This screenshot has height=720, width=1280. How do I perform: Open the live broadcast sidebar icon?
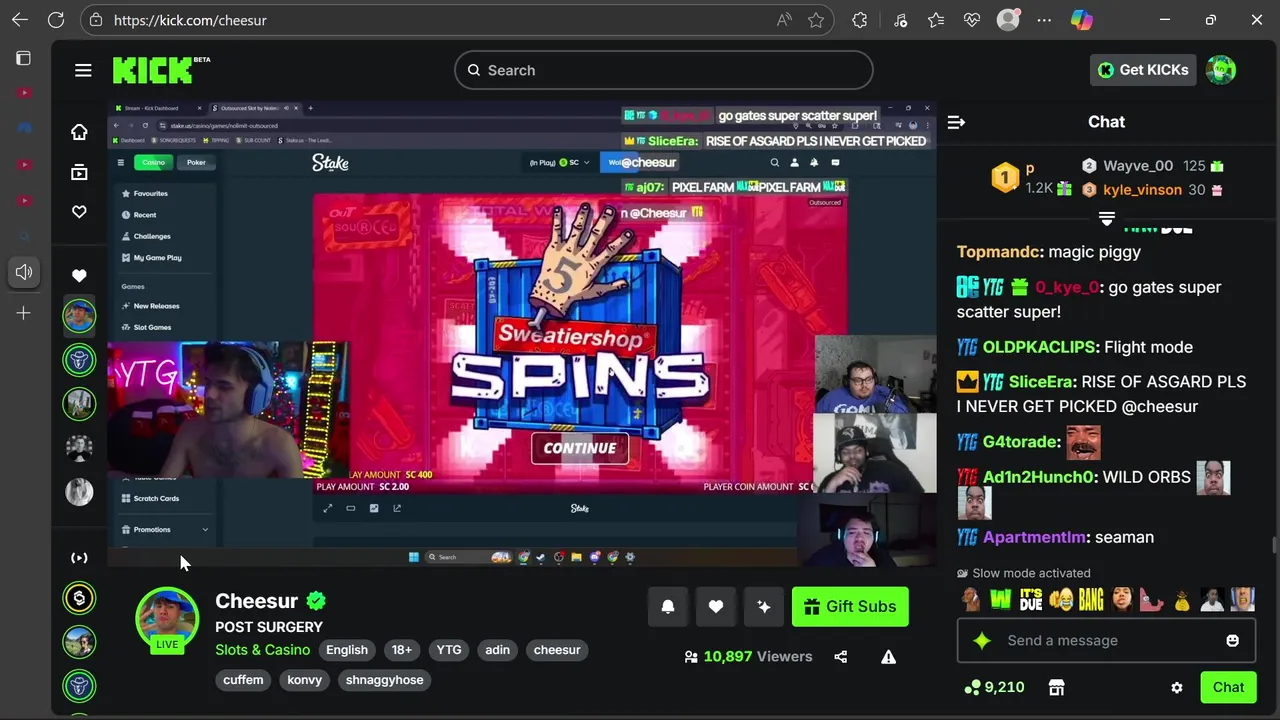(79, 558)
